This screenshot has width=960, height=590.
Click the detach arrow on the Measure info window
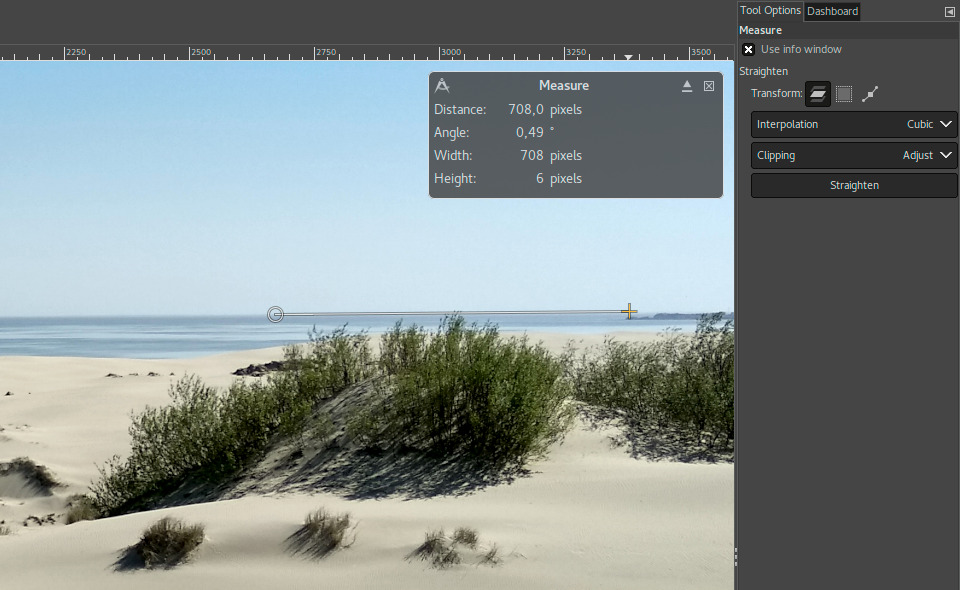[x=687, y=86]
